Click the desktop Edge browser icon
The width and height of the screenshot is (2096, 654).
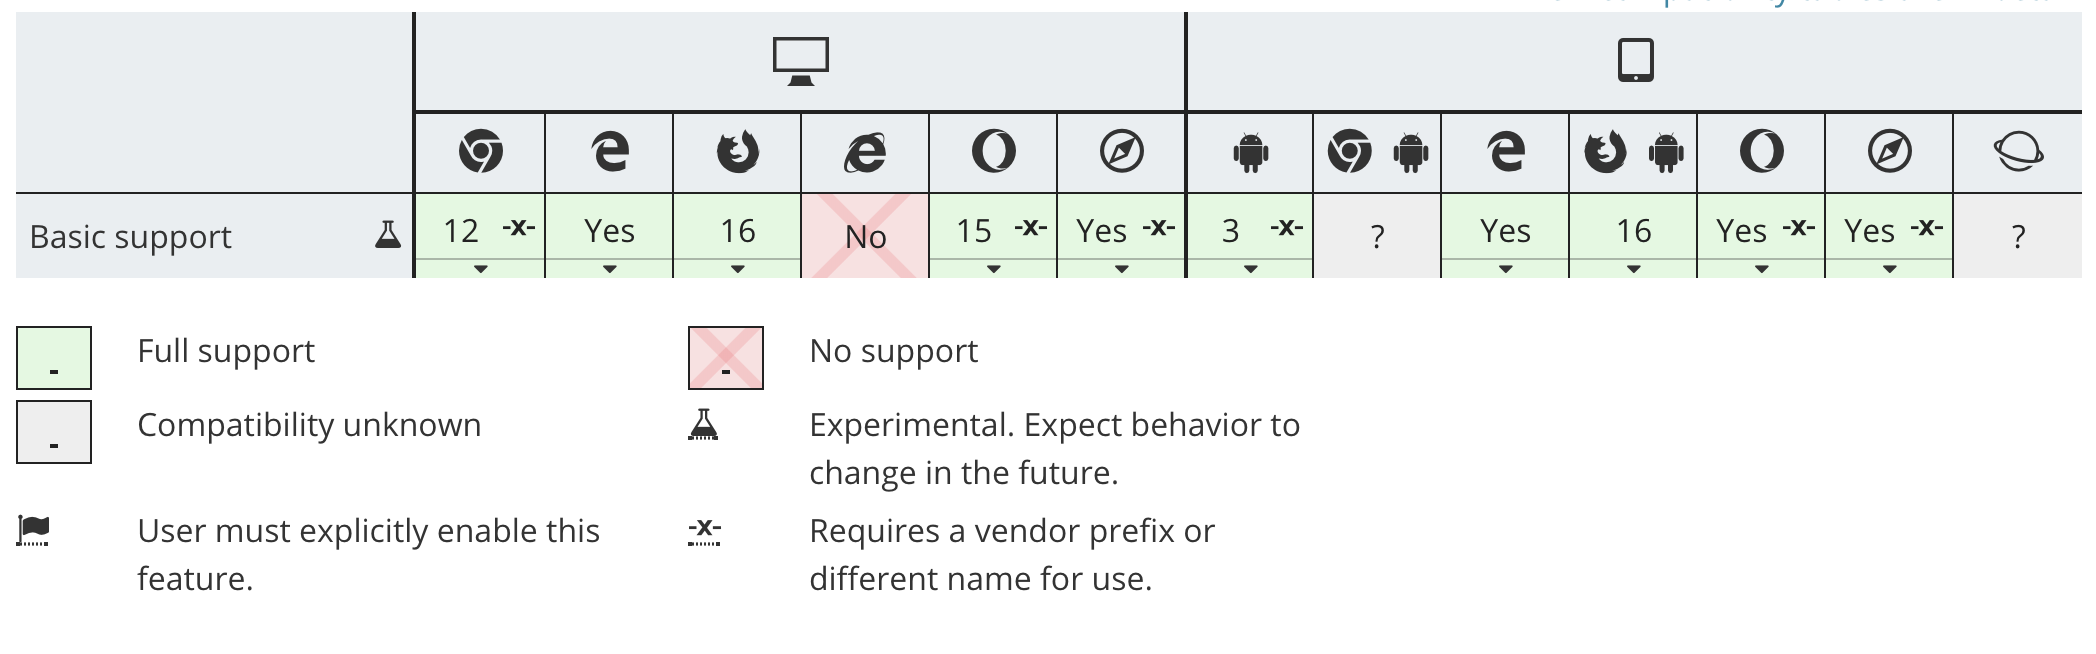click(x=610, y=152)
